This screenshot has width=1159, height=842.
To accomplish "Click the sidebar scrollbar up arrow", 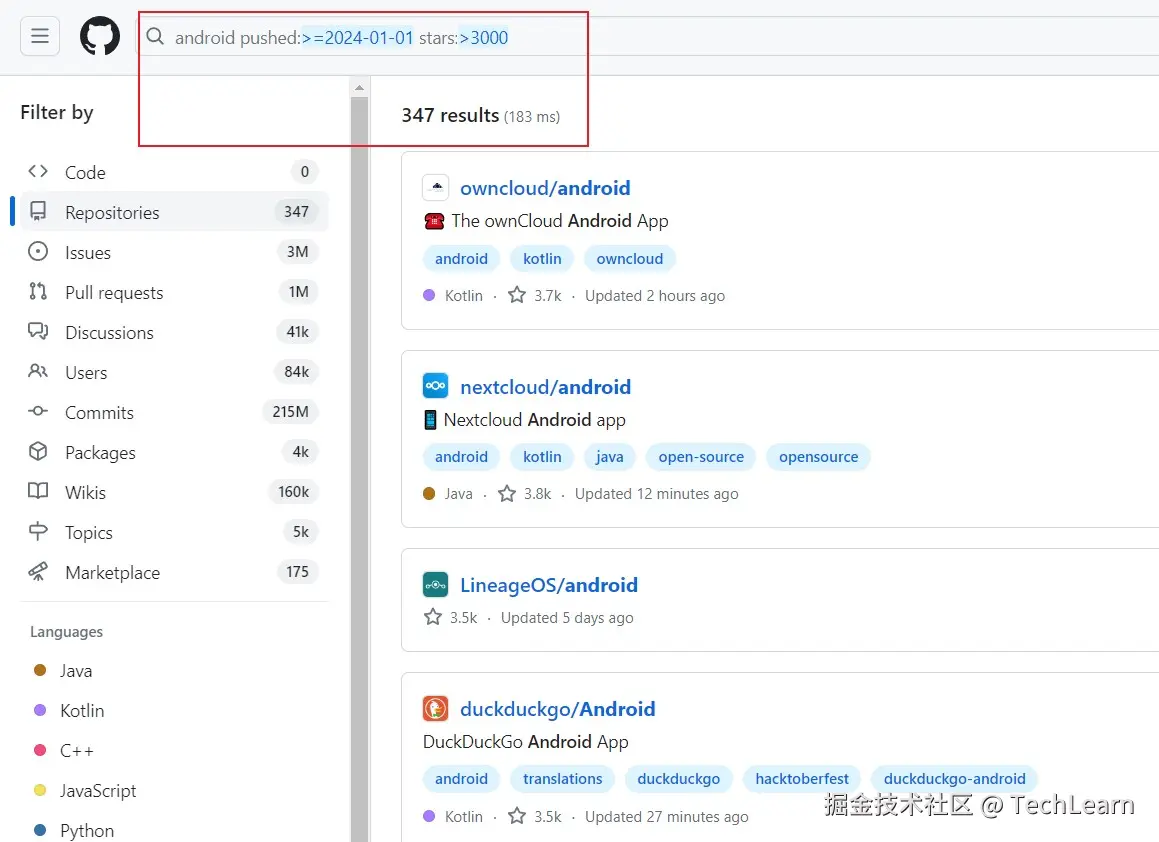I will click(x=359, y=87).
